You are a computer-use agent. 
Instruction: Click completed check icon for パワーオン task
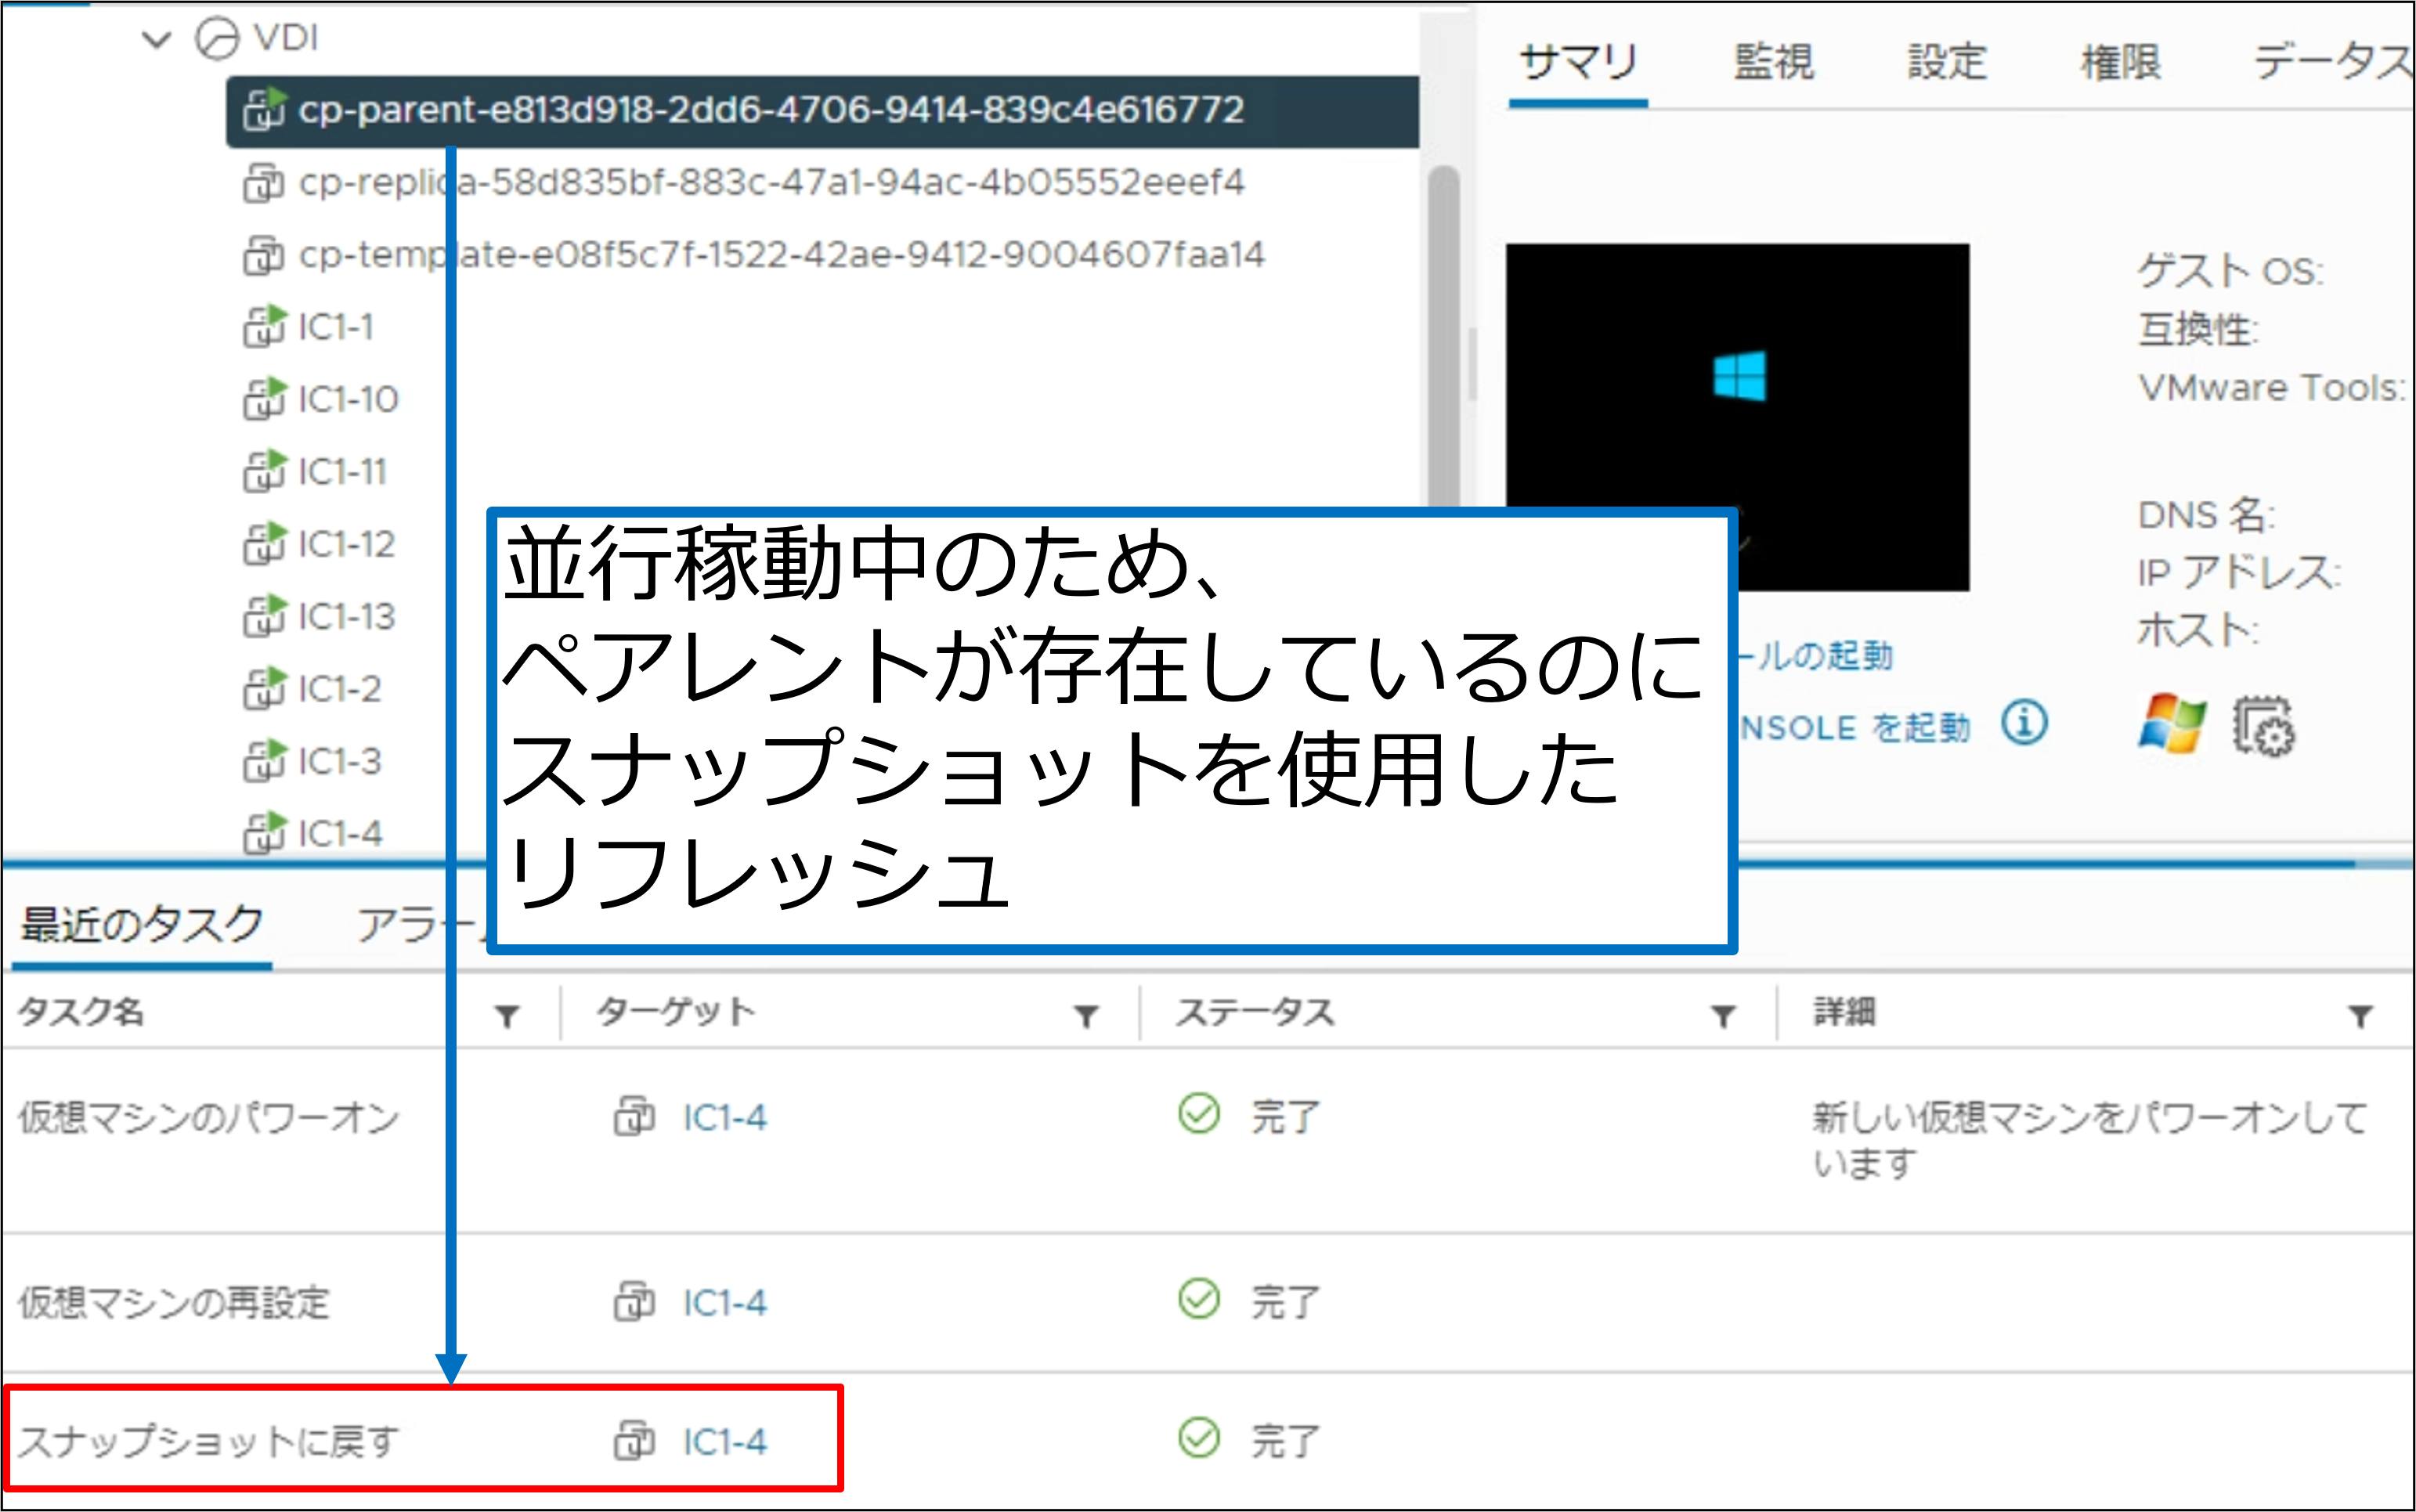click(x=1199, y=1113)
